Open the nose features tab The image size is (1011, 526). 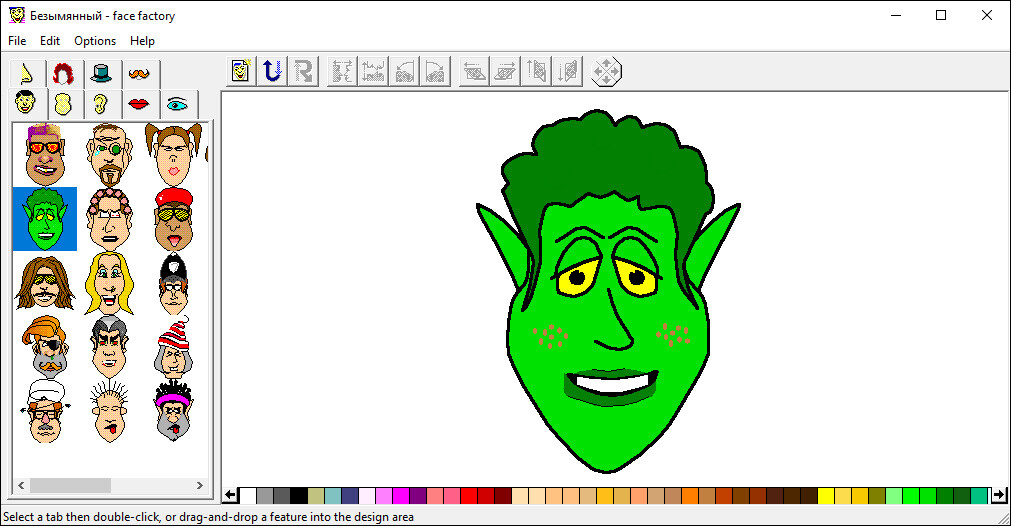click(28, 74)
